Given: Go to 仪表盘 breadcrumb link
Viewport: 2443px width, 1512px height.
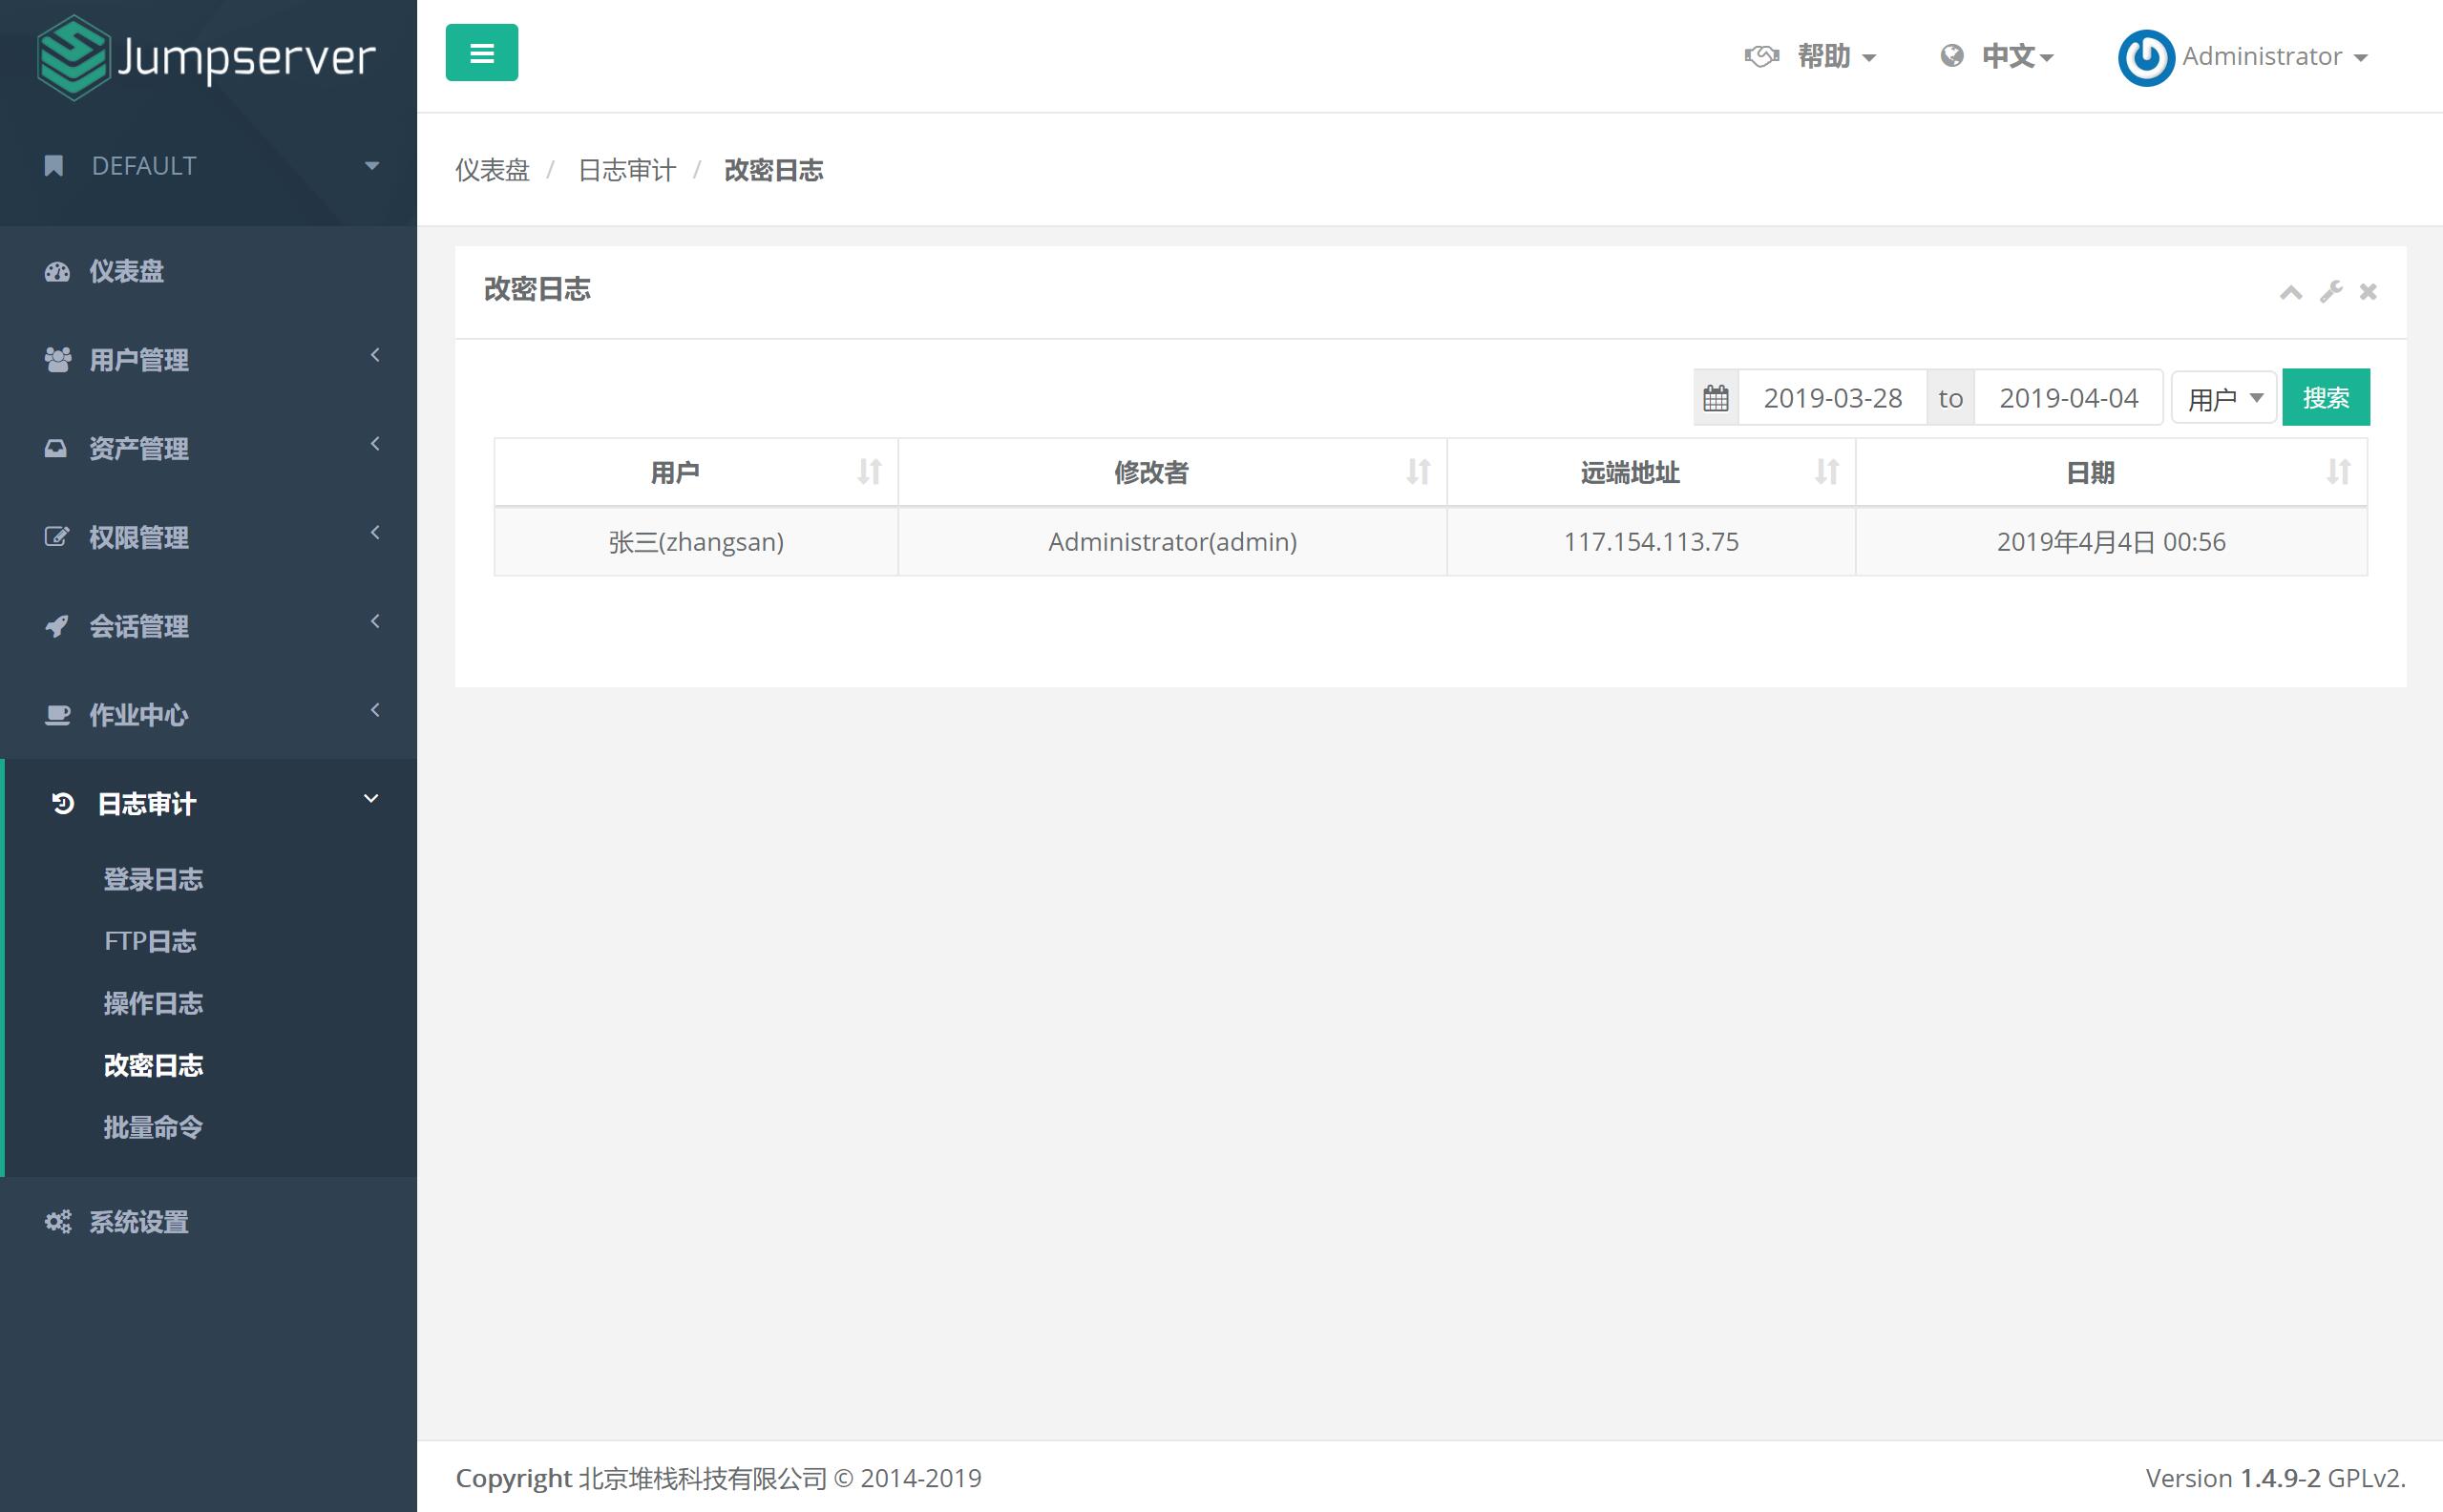Looking at the screenshot, I should [x=492, y=170].
